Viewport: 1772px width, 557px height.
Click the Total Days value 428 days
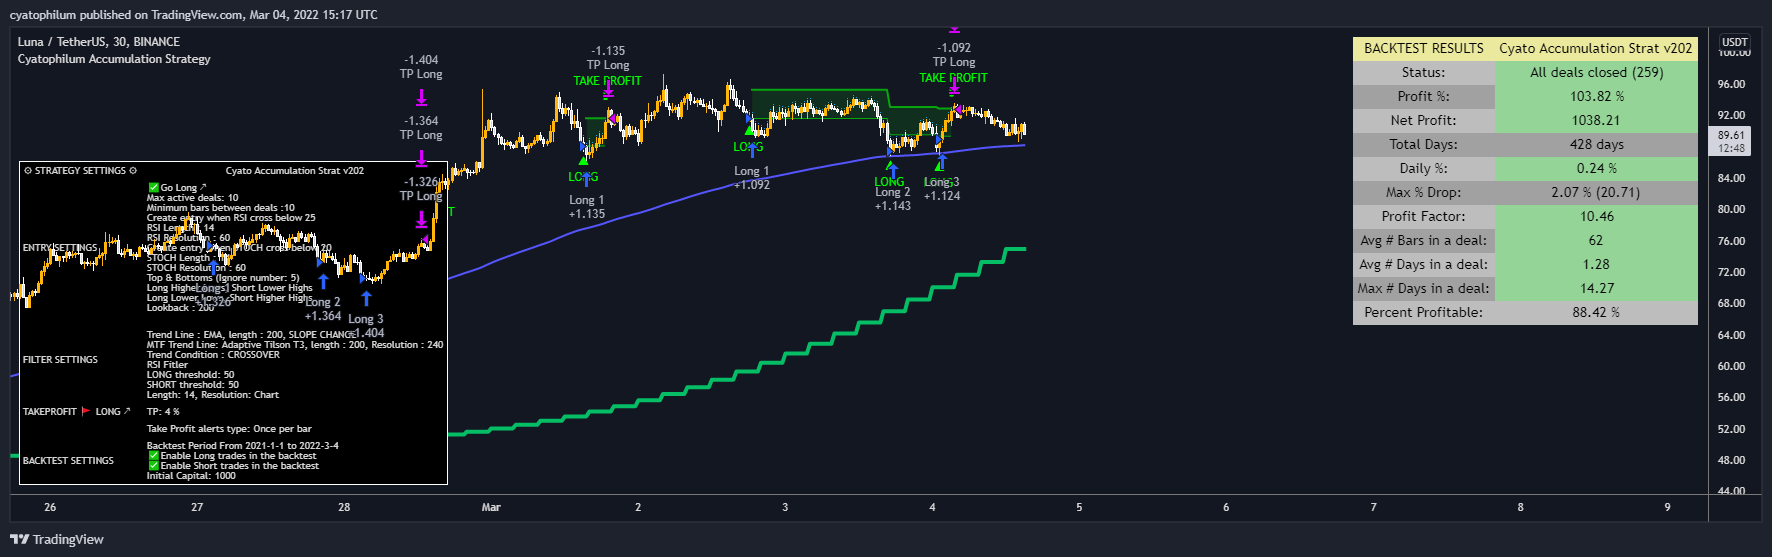pyautogui.click(x=1596, y=144)
